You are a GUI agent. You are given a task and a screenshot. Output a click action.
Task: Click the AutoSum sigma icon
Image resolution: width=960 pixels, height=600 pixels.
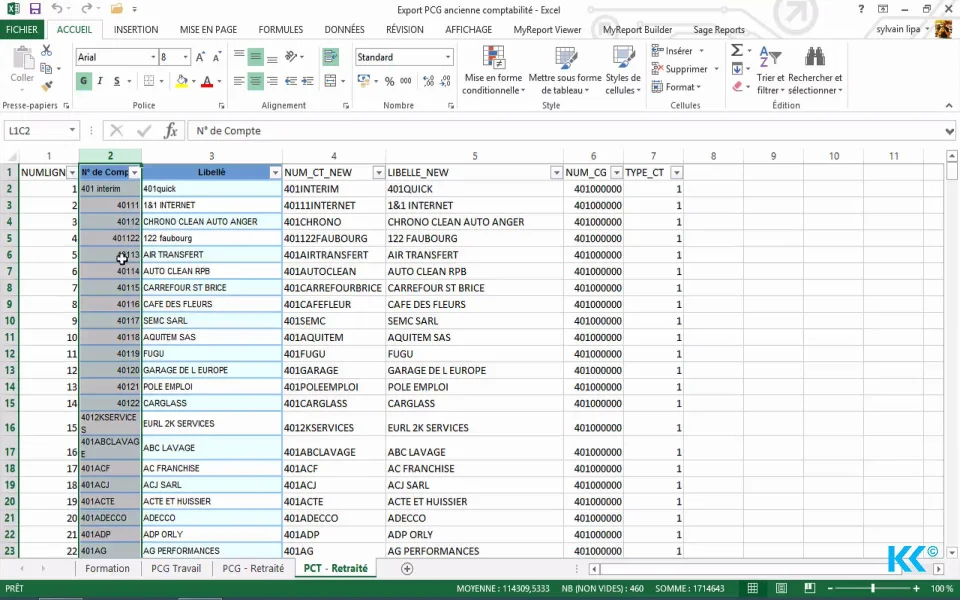pos(737,51)
